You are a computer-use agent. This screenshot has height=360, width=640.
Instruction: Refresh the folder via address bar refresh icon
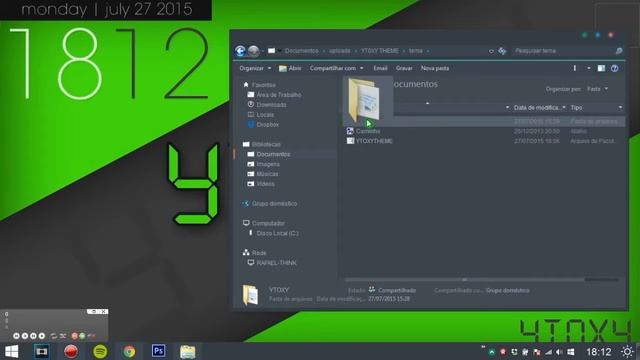(x=502, y=51)
